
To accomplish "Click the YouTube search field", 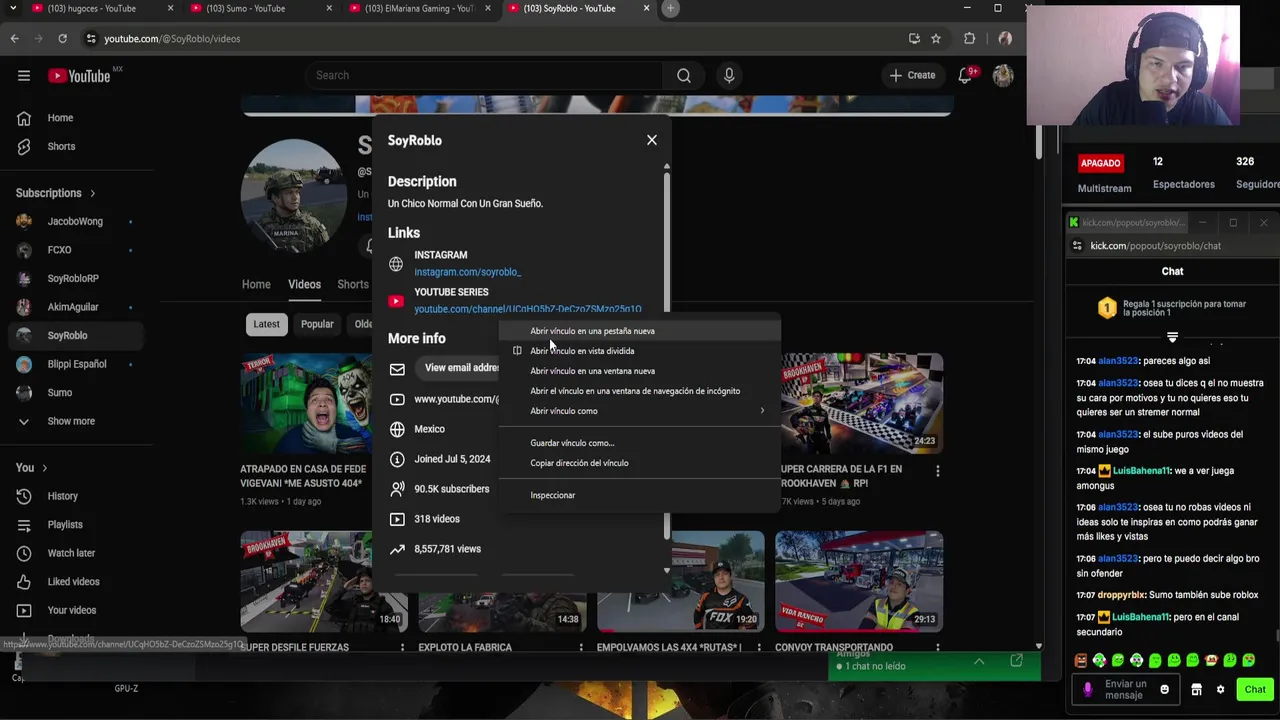I will (x=485, y=75).
